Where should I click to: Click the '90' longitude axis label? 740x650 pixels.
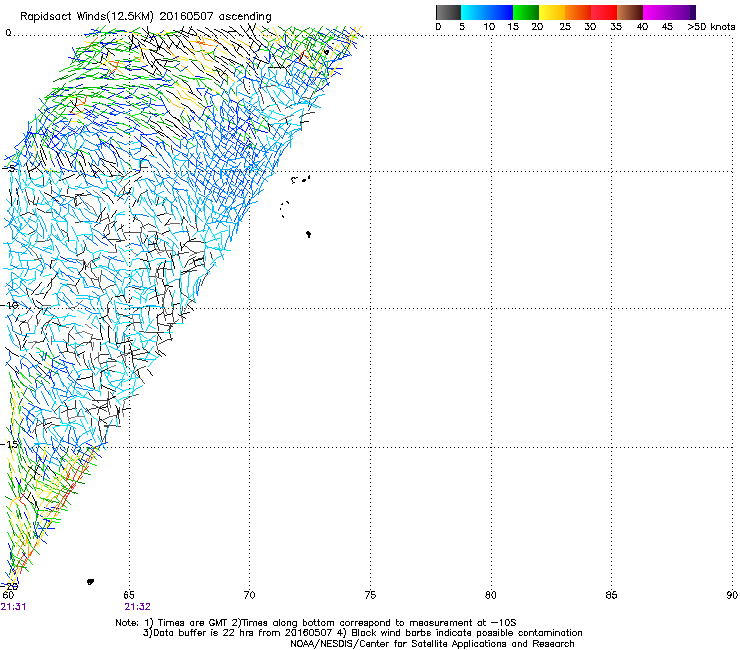click(732, 595)
